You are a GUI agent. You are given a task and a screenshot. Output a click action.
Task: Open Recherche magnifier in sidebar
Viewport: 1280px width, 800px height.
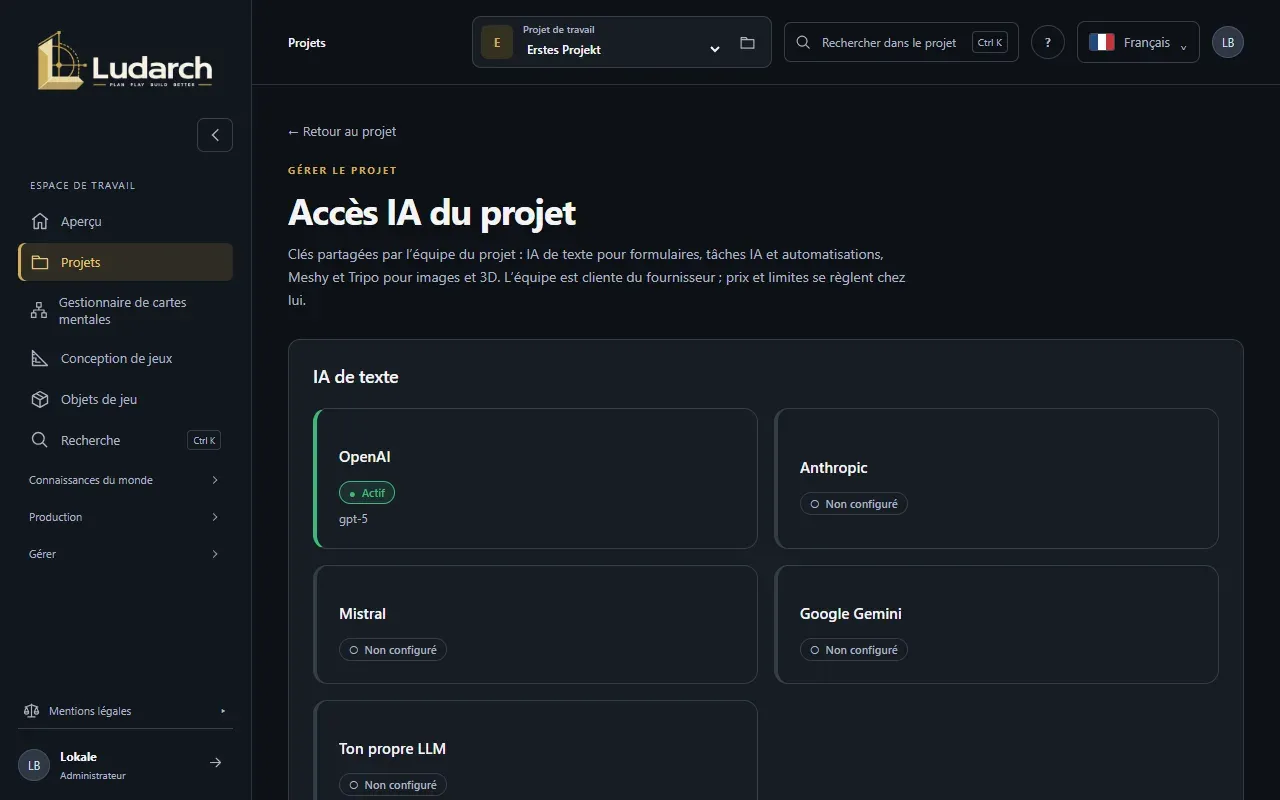point(40,440)
